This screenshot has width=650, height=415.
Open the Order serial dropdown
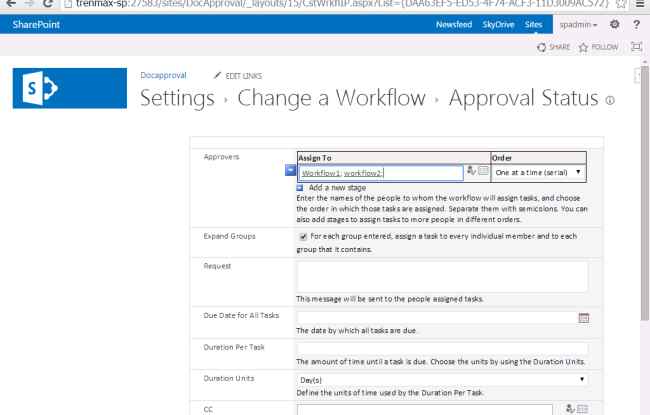tap(538, 172)
